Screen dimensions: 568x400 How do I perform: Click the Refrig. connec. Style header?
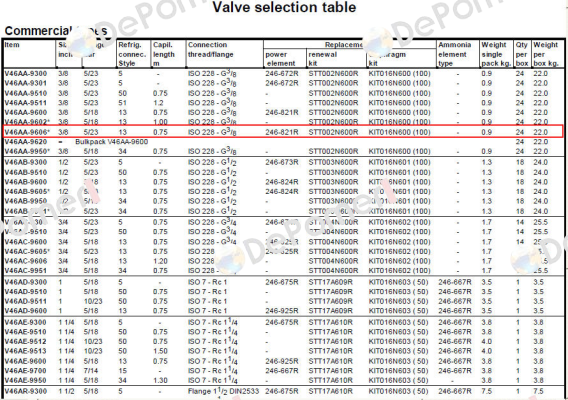point(132,54)
